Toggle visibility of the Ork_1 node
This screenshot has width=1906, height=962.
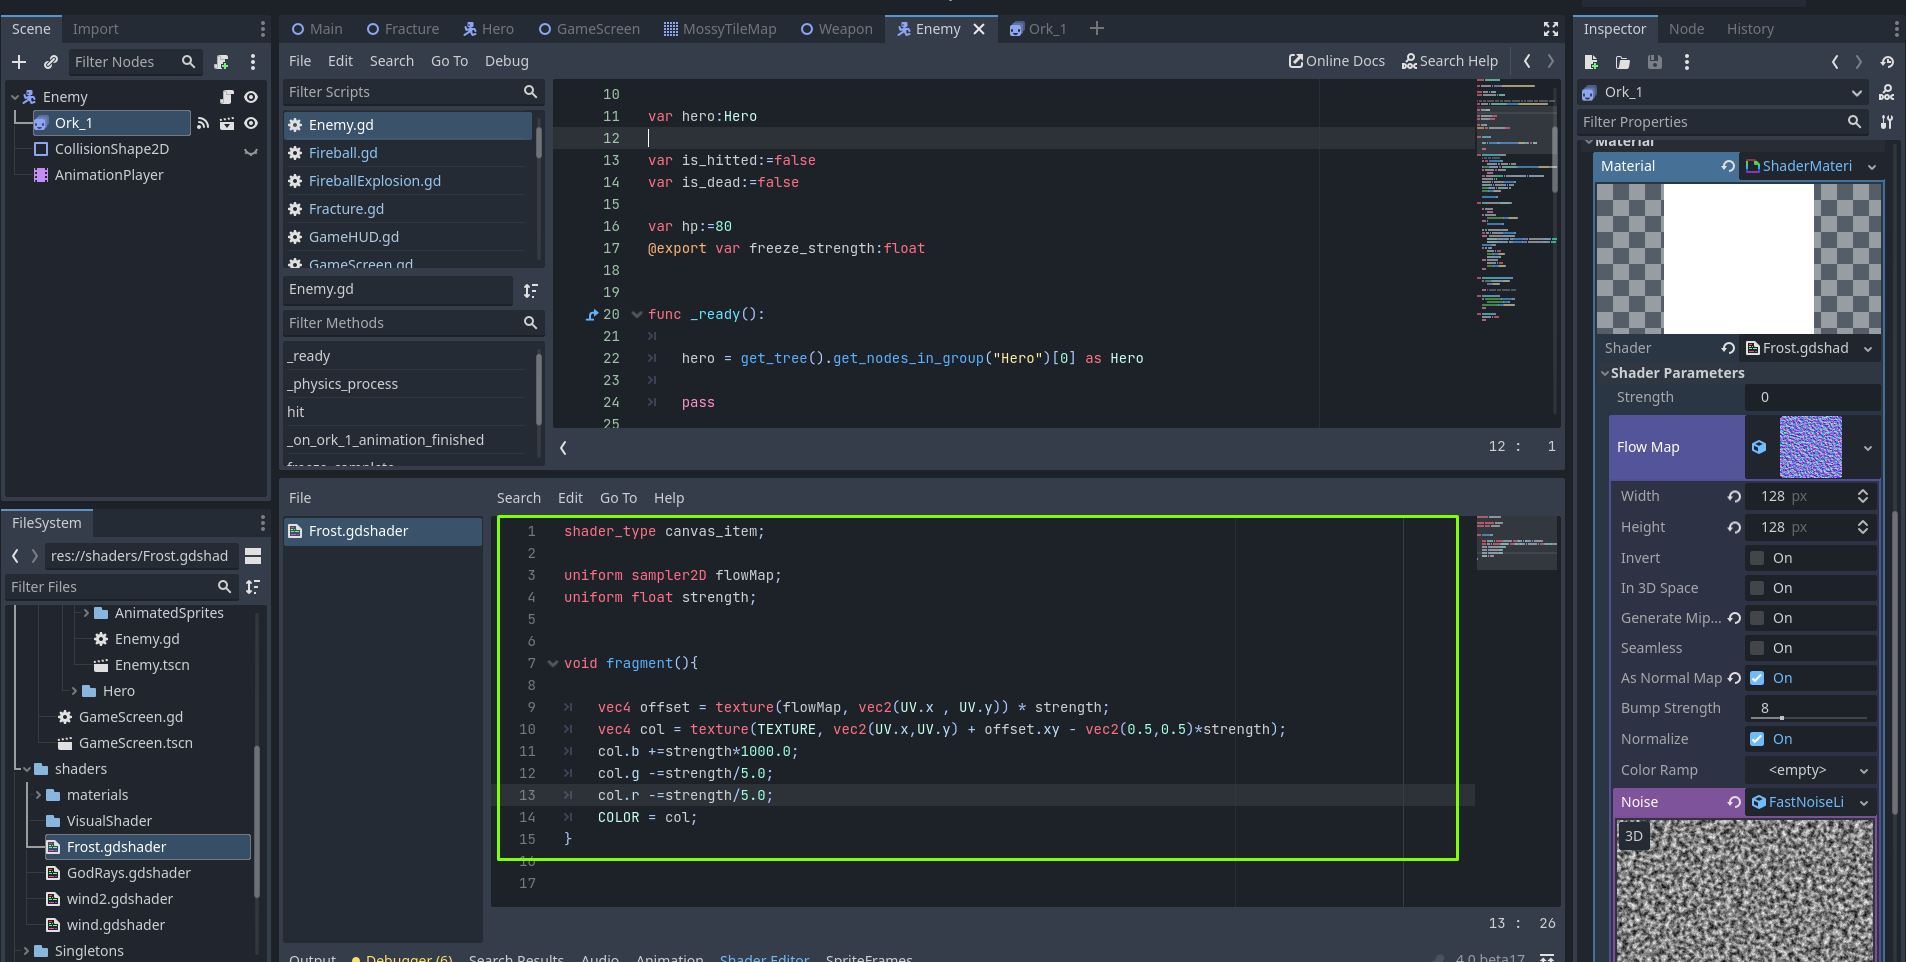(251, 123)
